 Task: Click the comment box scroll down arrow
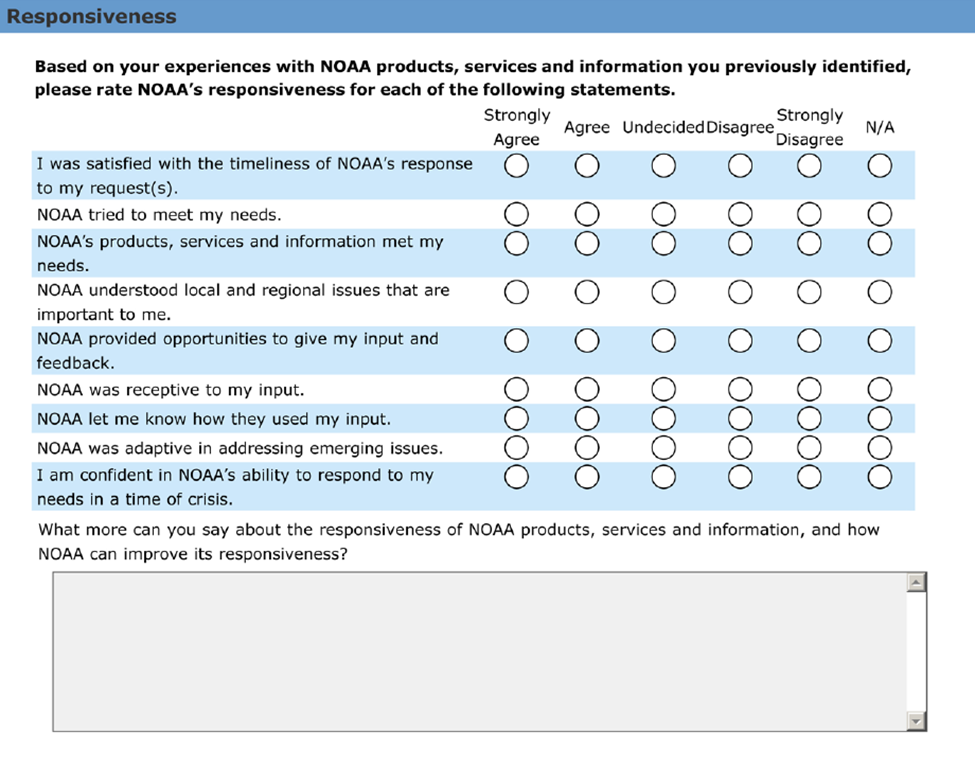pos(916,721)
